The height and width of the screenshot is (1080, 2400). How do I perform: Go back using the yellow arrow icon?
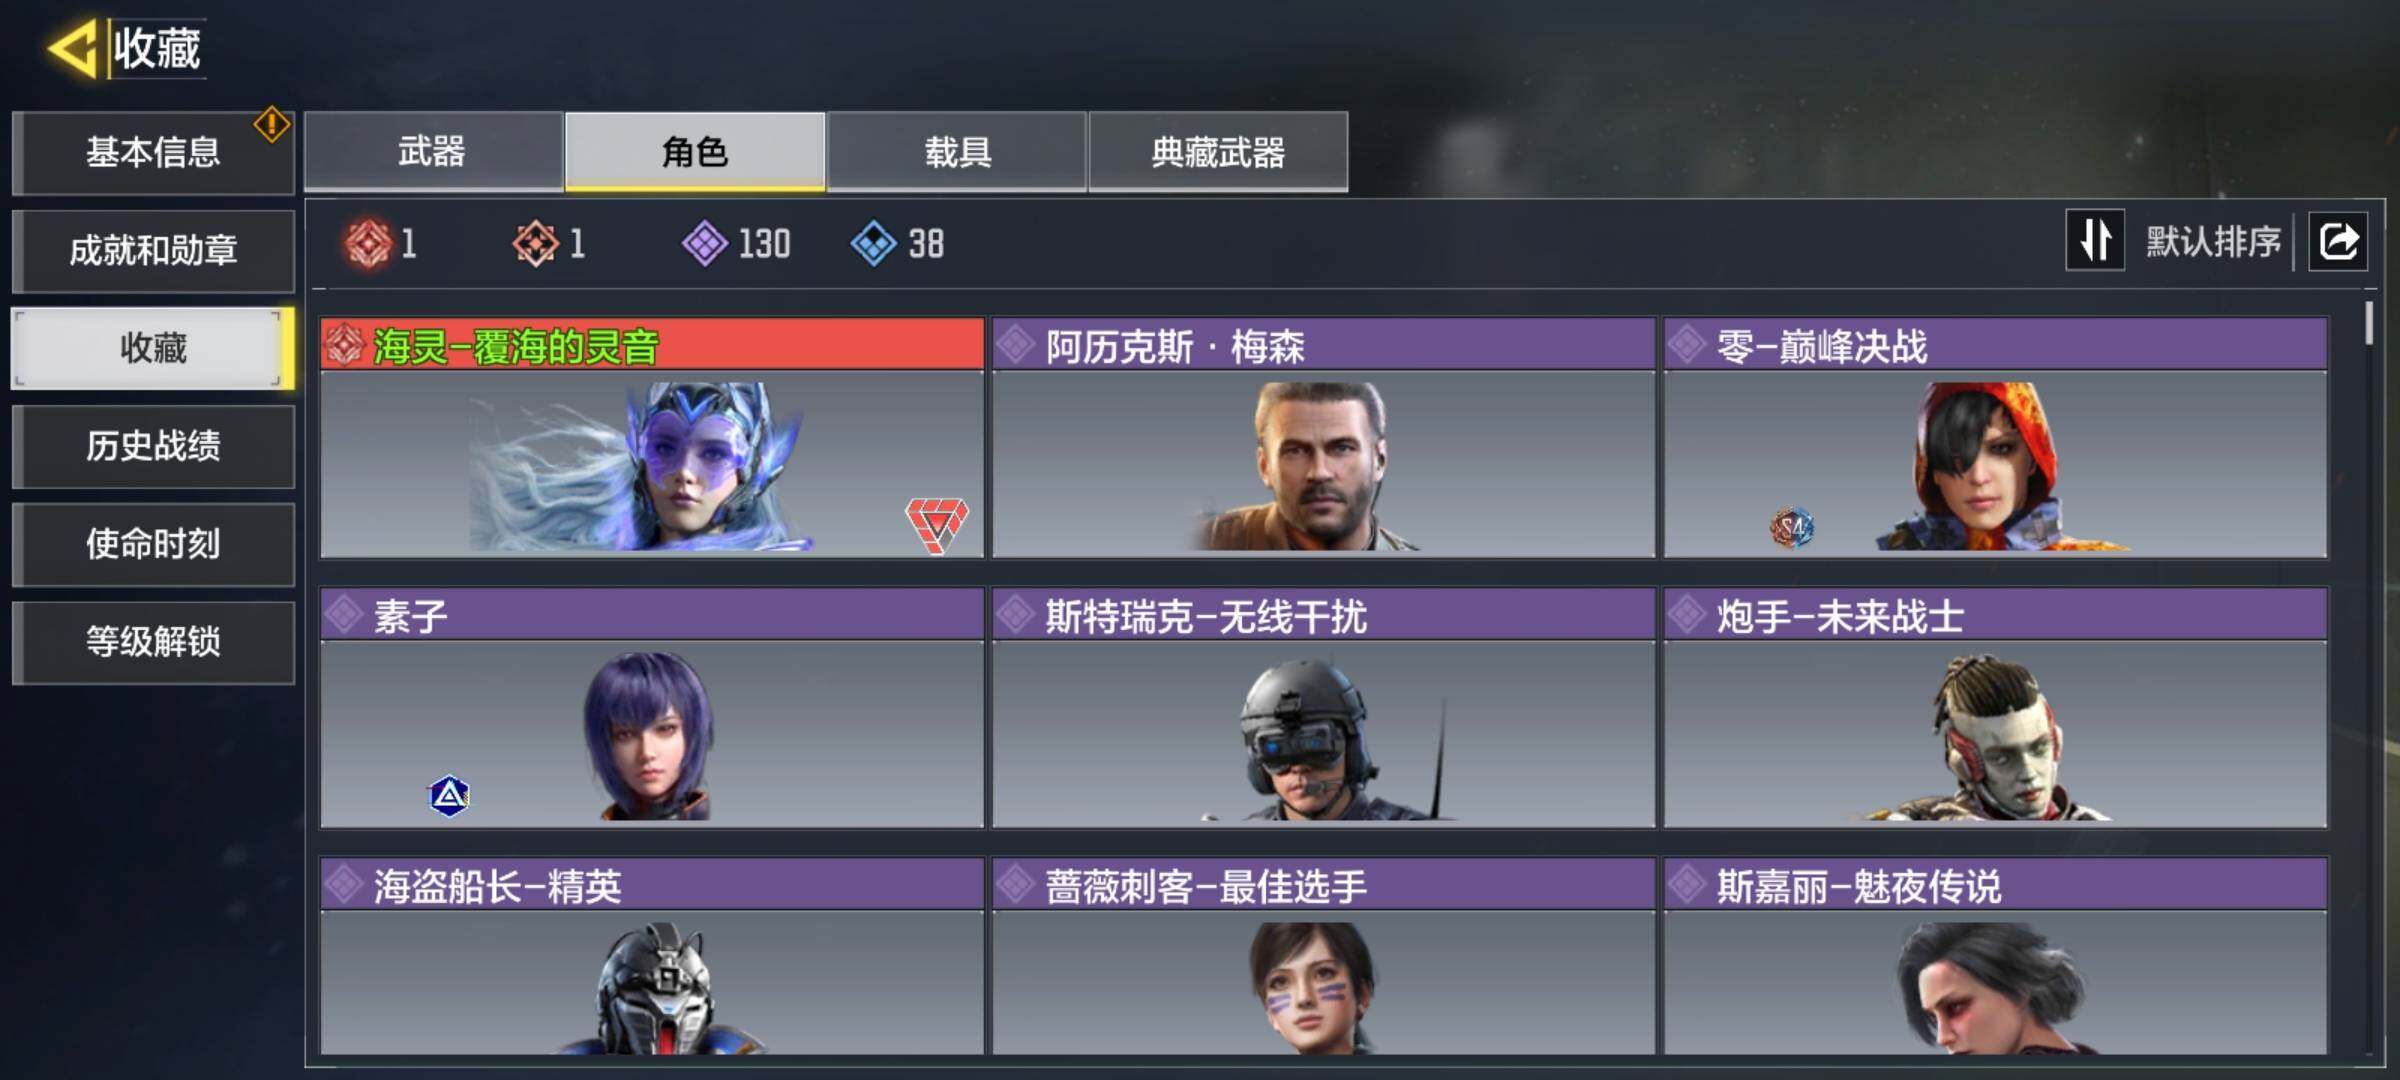pos(72,47)
